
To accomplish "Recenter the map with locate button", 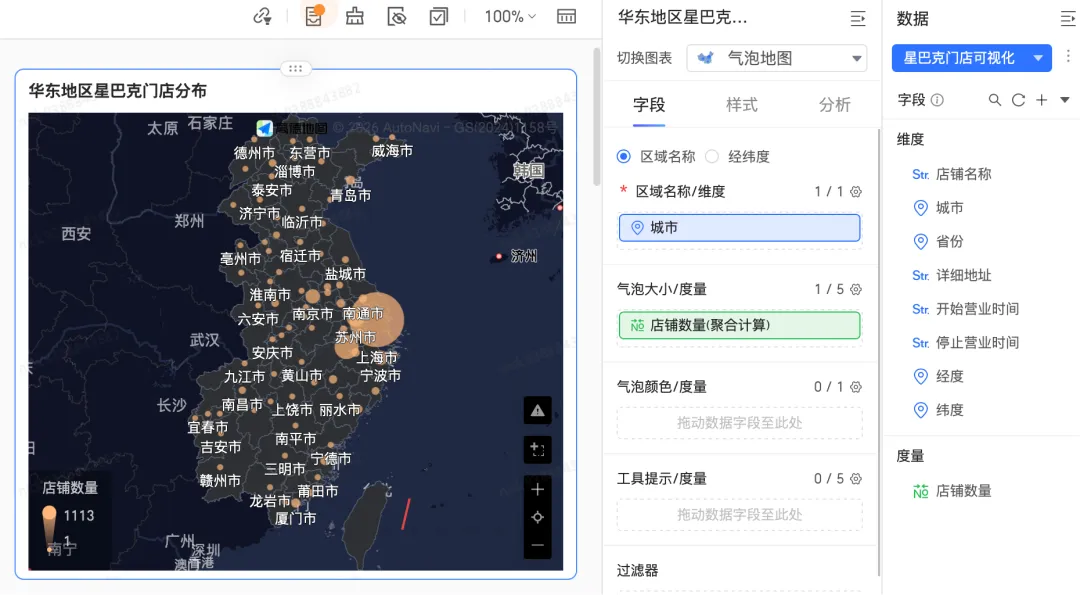I will click(x=537, y=517).
